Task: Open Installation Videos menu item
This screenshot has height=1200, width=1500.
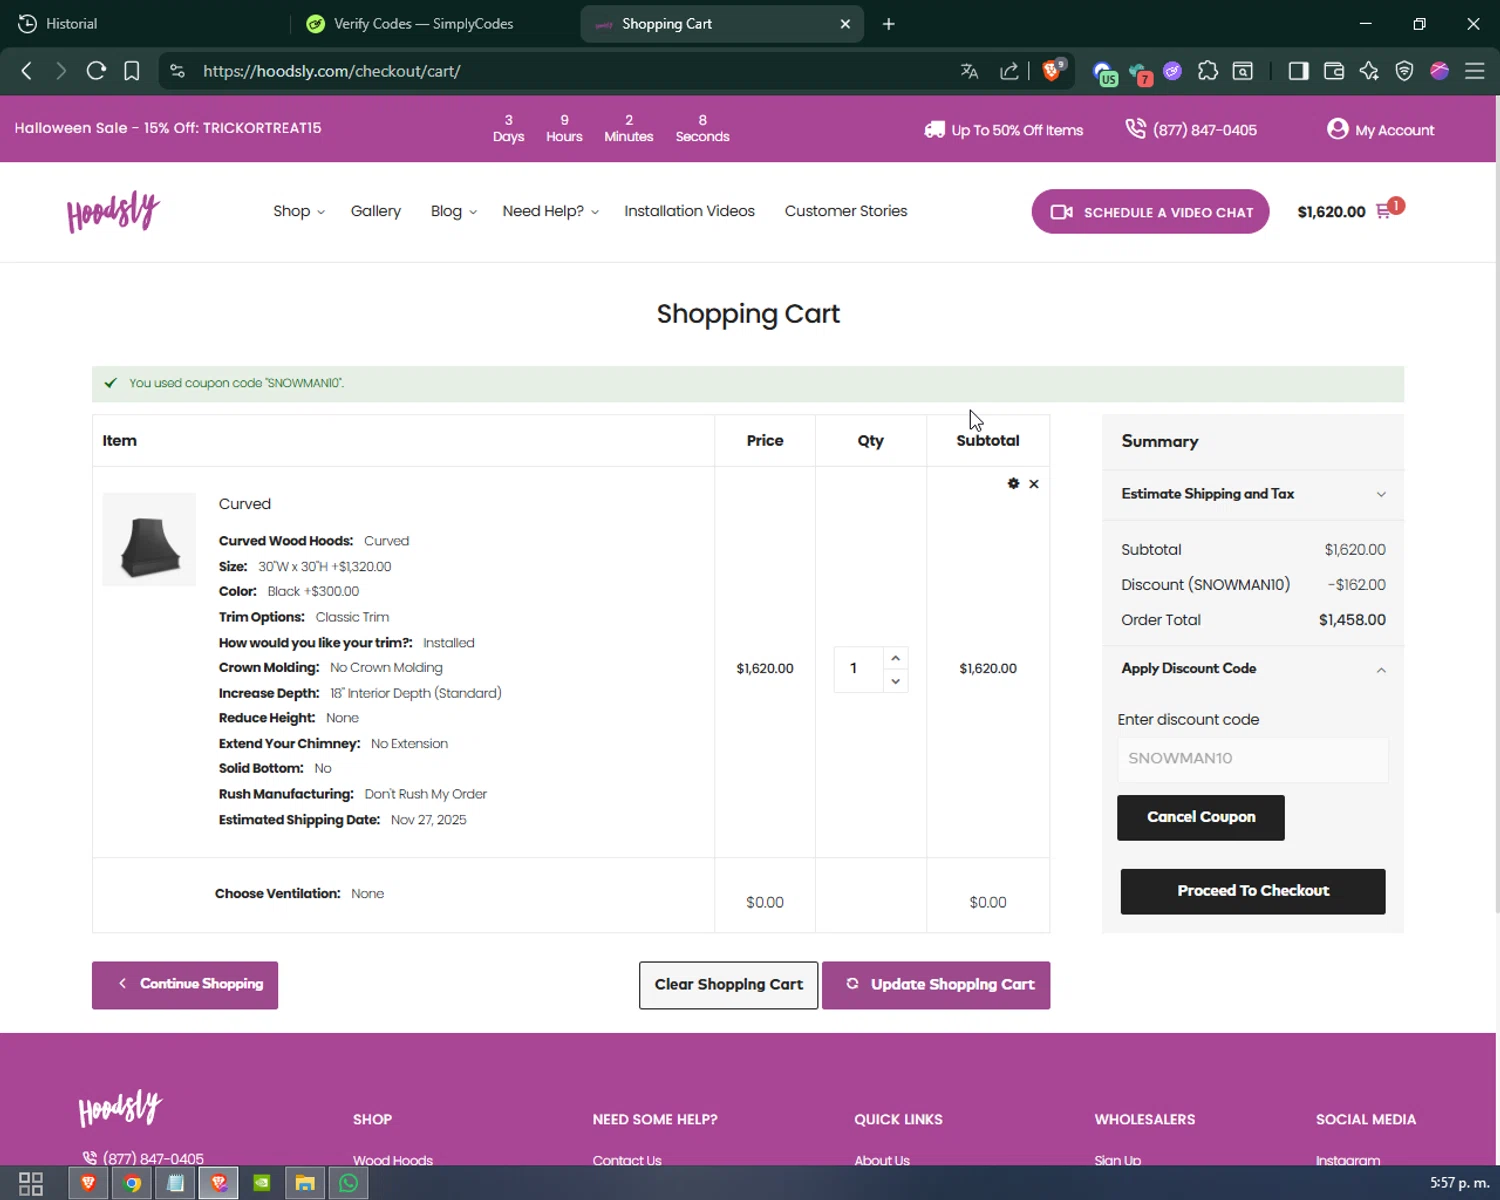Action: pyautogui.click(x=689, y=211)
